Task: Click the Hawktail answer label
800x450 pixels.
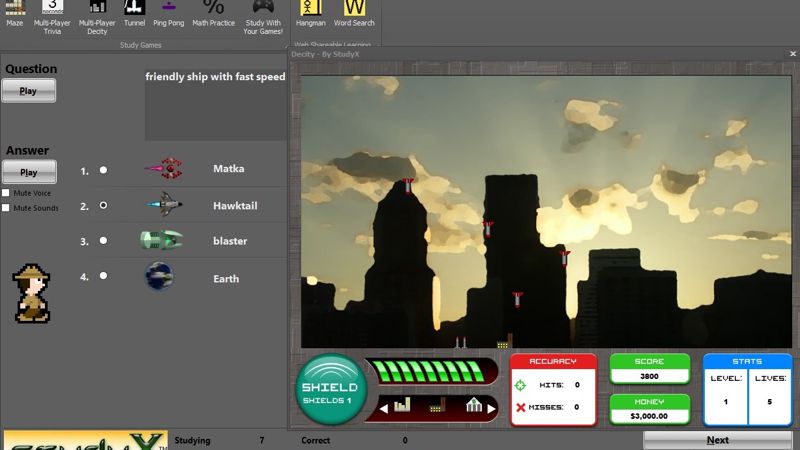Action: pos(235,206)
